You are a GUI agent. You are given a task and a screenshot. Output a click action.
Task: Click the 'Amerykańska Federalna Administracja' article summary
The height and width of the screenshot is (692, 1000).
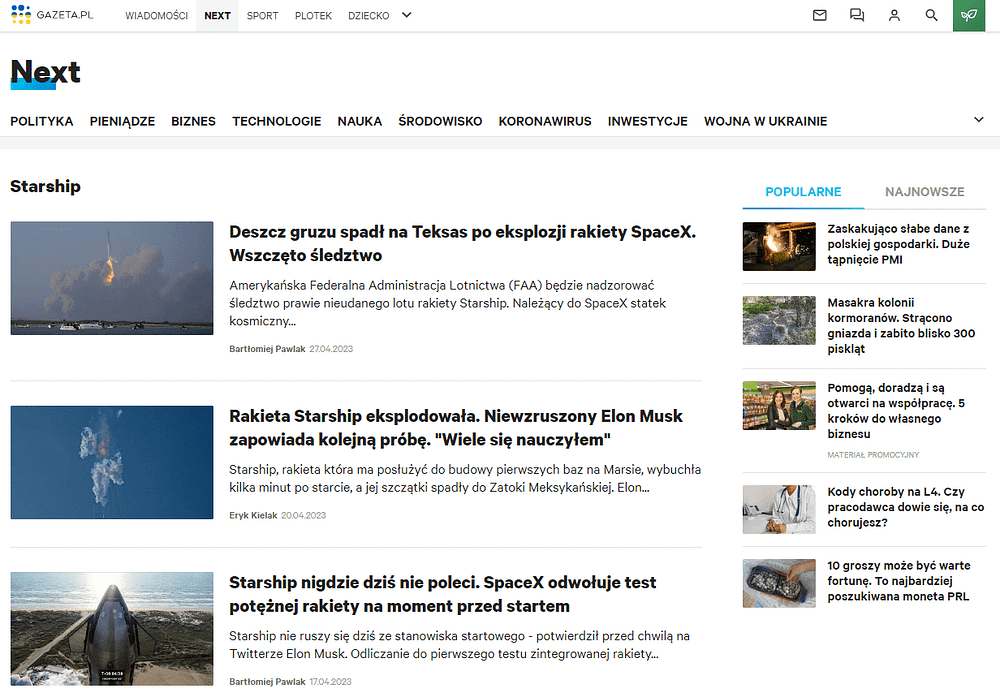(448, 303)
